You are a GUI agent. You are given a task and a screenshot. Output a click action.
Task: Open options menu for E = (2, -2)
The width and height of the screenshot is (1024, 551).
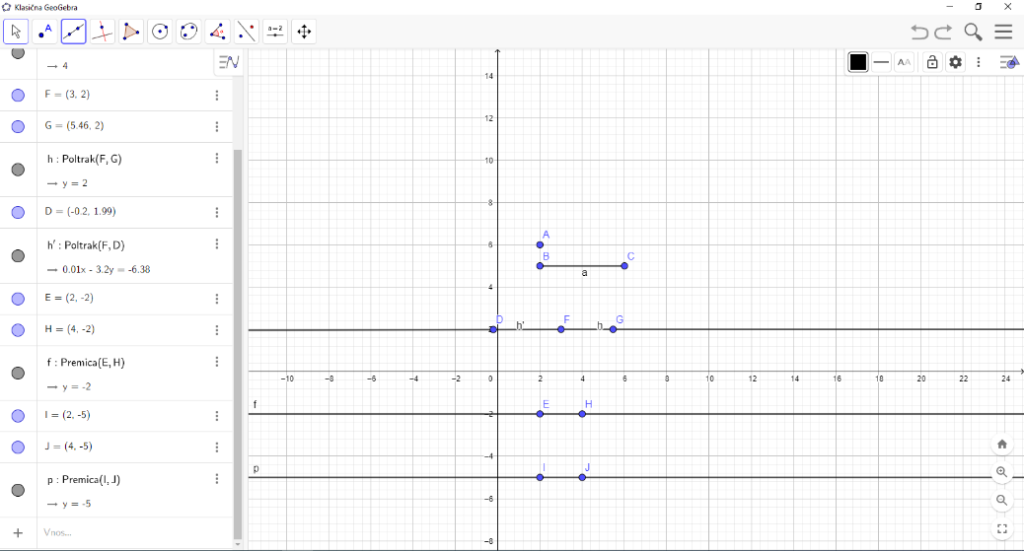coord(217,299)
